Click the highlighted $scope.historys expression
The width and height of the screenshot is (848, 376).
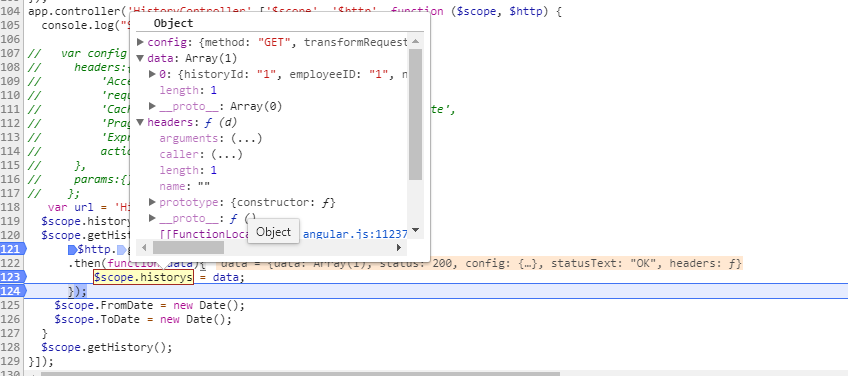click(x=143, y=277)
